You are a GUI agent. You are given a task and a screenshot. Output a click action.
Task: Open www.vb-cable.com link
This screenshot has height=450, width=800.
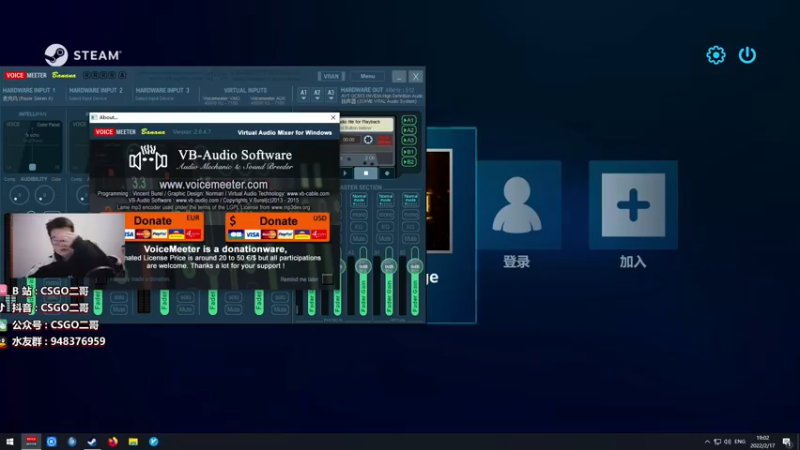click(x=308, y=194)
